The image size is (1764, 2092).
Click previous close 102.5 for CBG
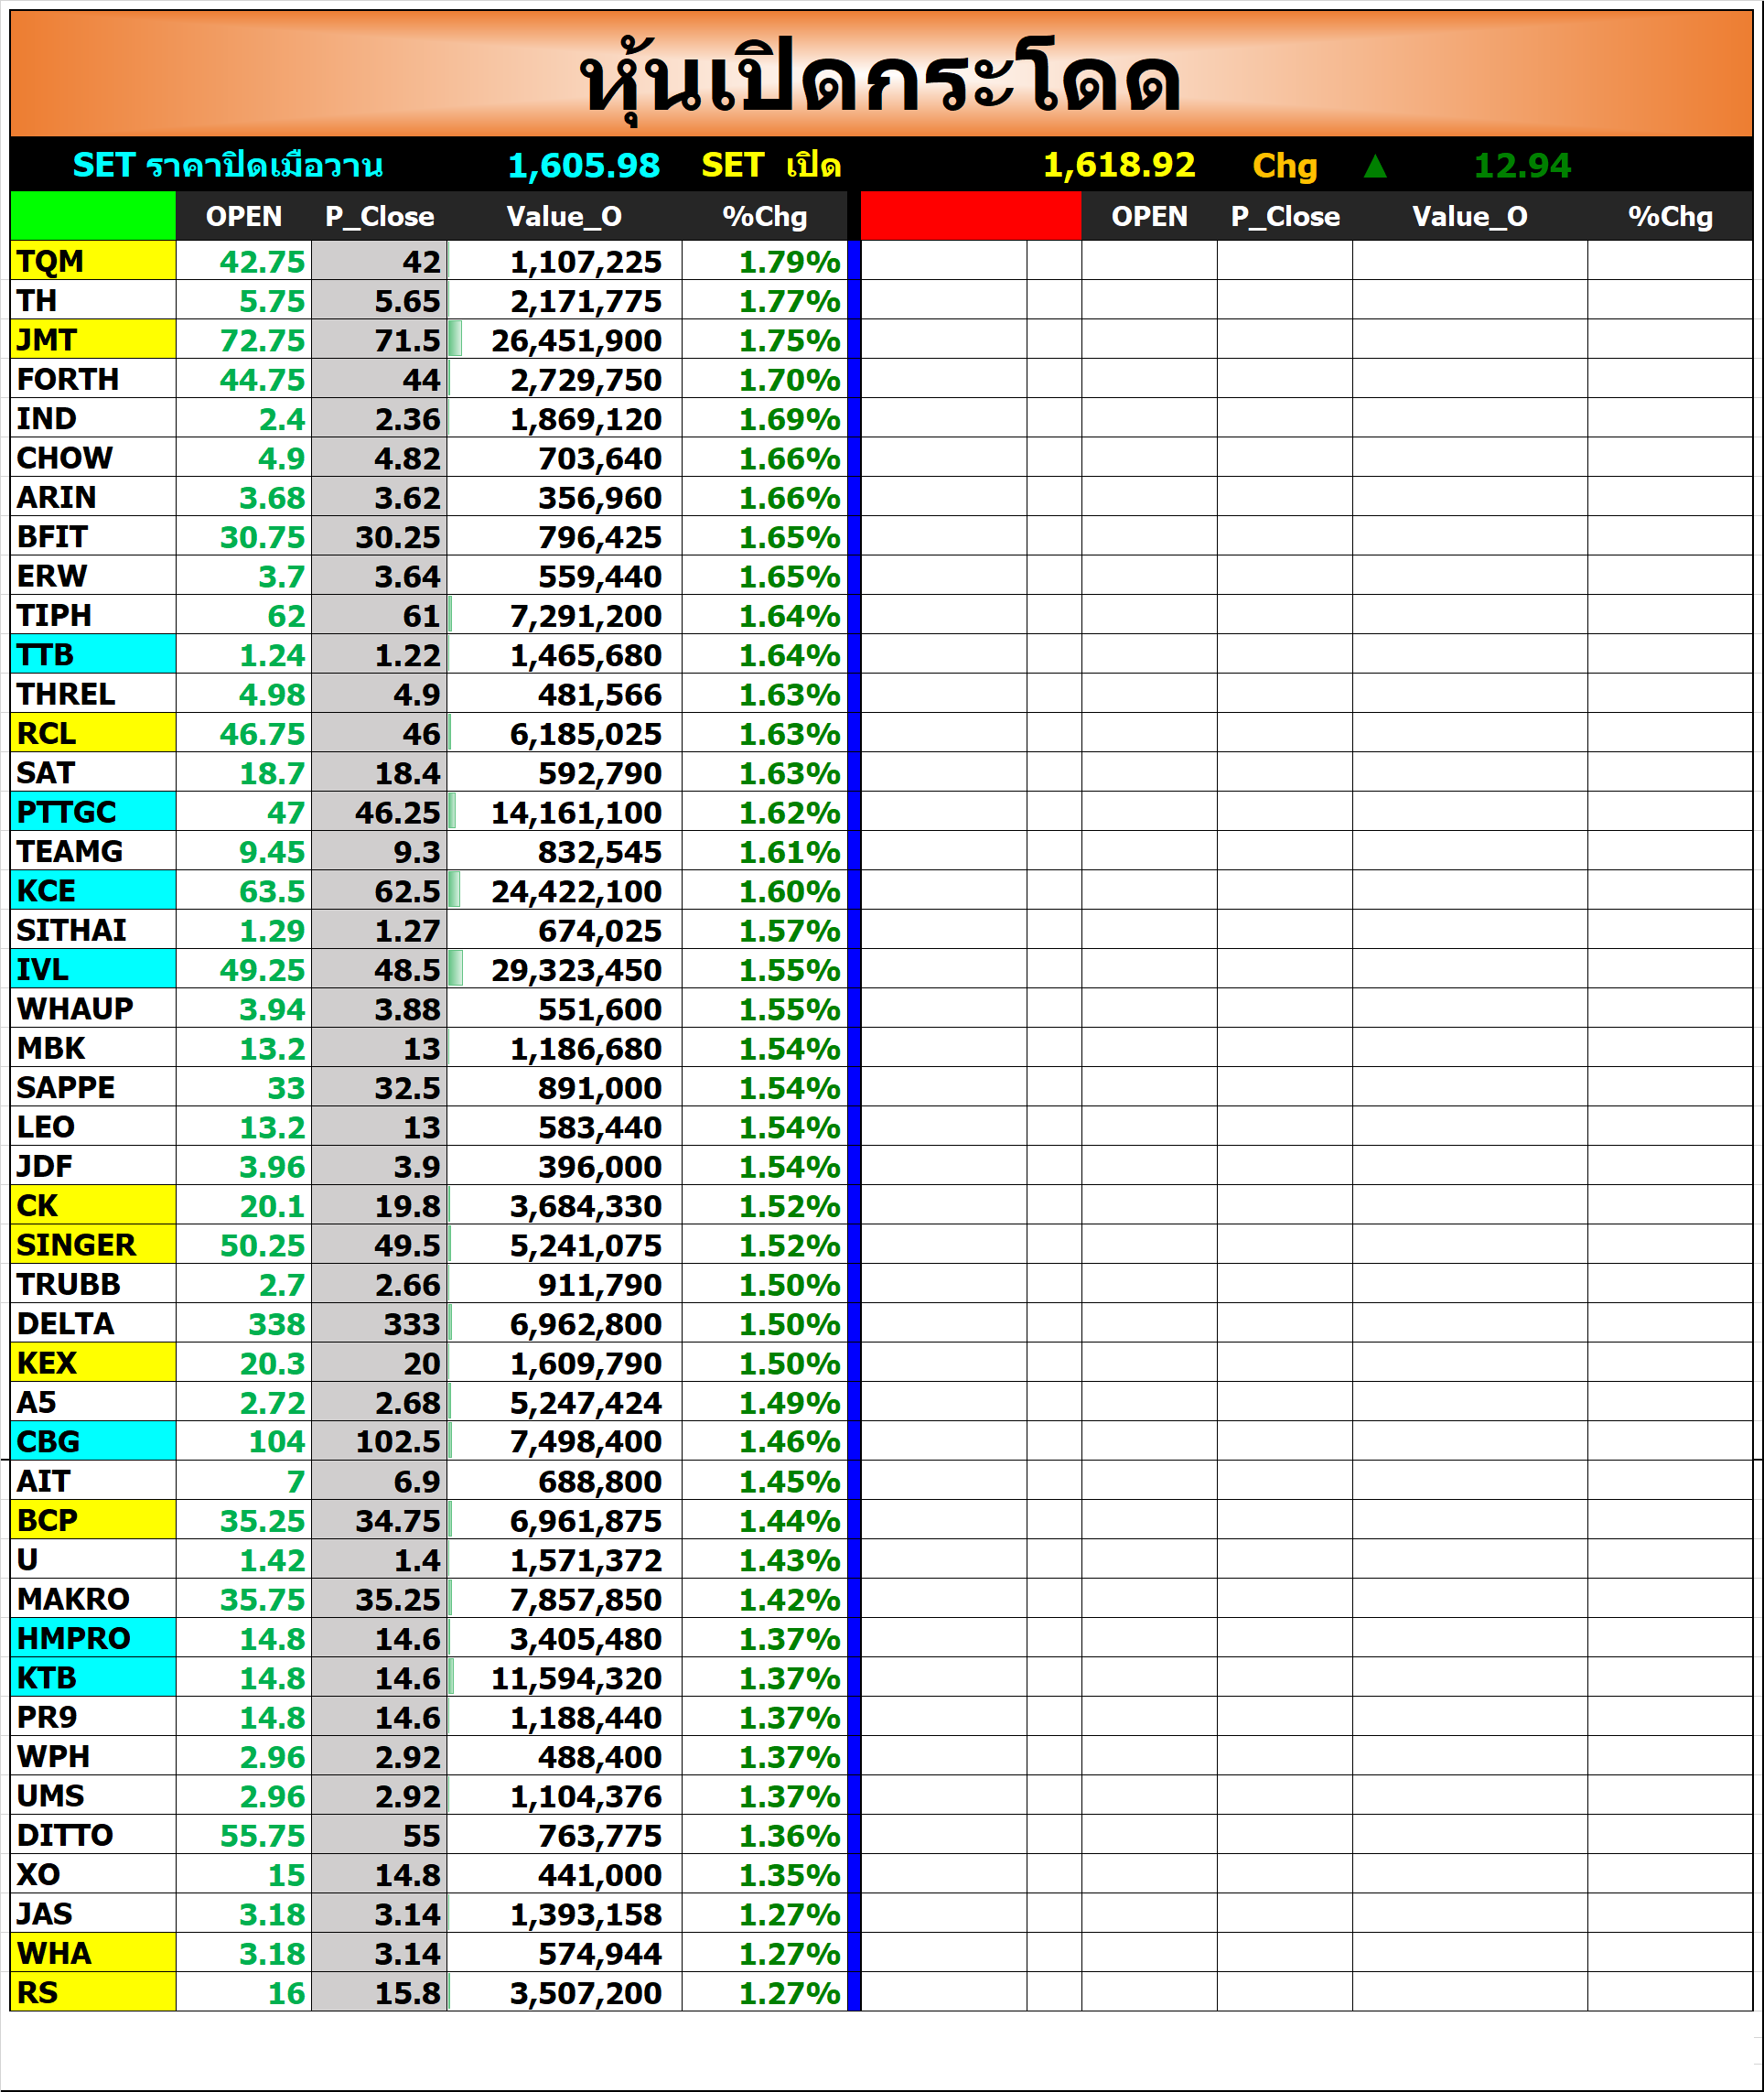pos(397,1442)
